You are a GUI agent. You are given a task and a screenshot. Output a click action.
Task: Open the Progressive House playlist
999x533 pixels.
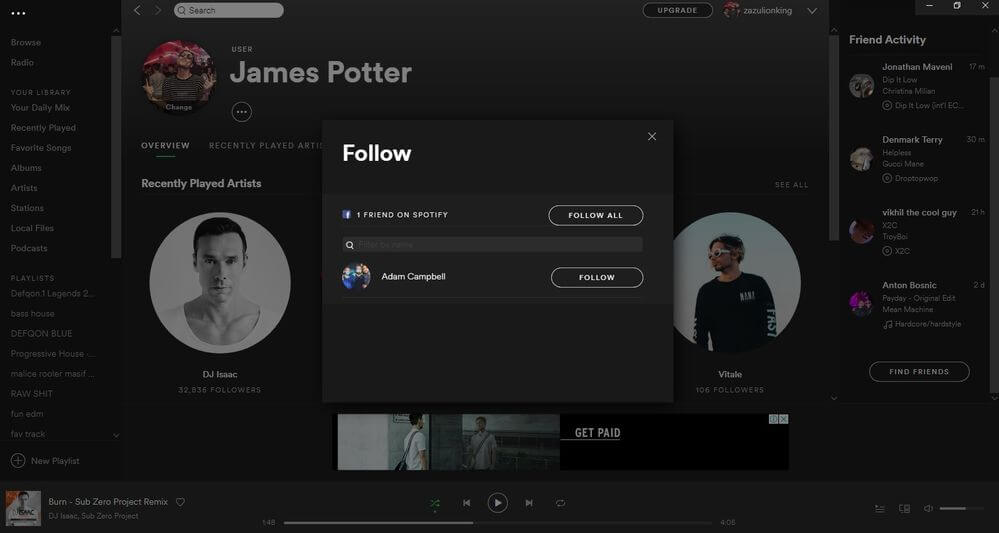click(53, 353)
